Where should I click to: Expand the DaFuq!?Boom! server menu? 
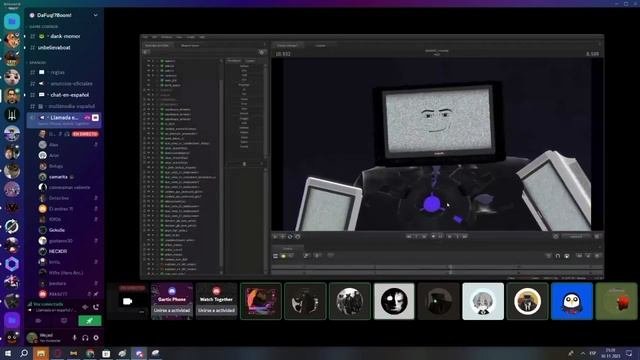[x=95, y=16]
